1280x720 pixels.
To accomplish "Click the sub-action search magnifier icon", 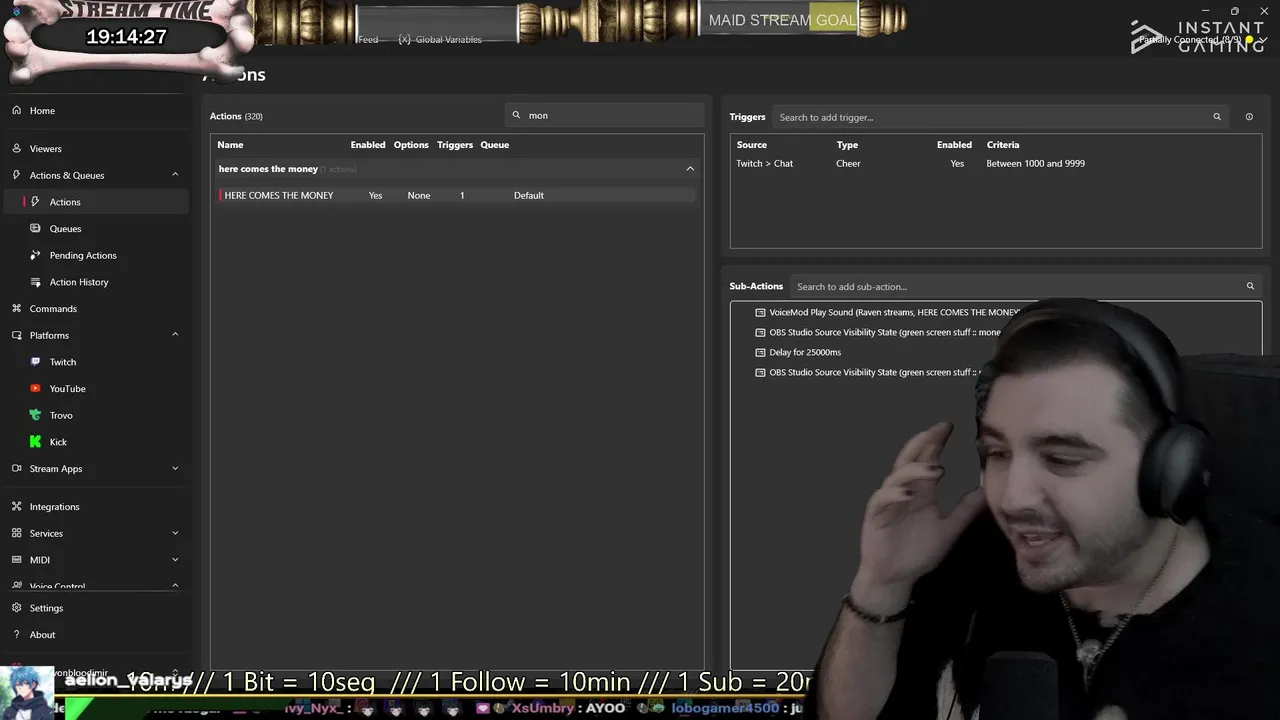I will tap(1250, 287).
